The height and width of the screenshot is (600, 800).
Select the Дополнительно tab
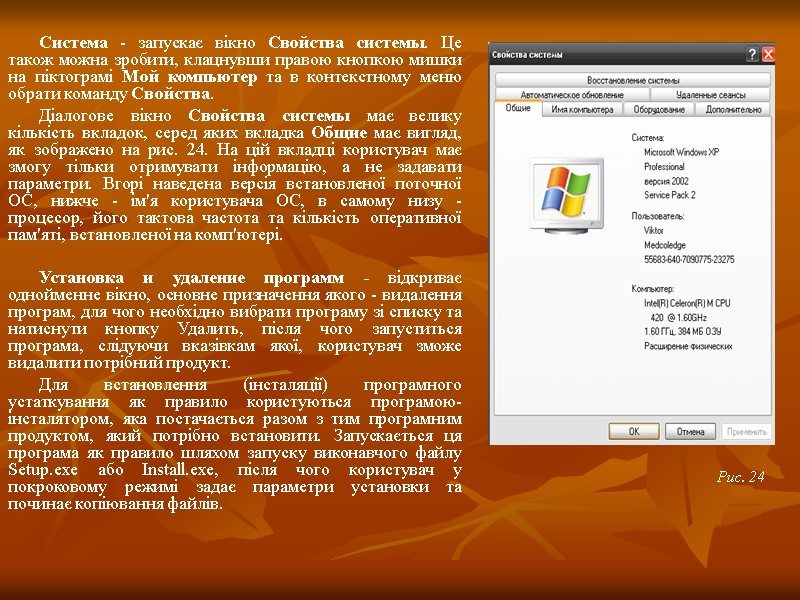pos(733,110)
